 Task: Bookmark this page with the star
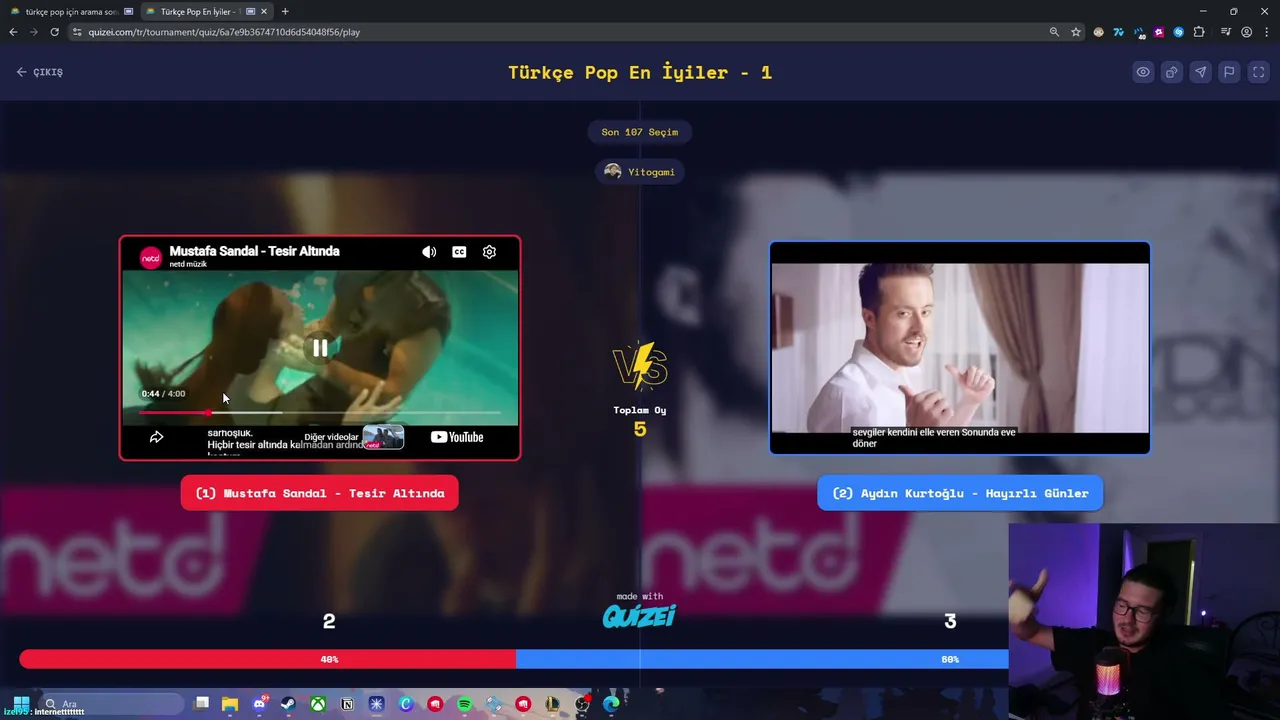1076,32
